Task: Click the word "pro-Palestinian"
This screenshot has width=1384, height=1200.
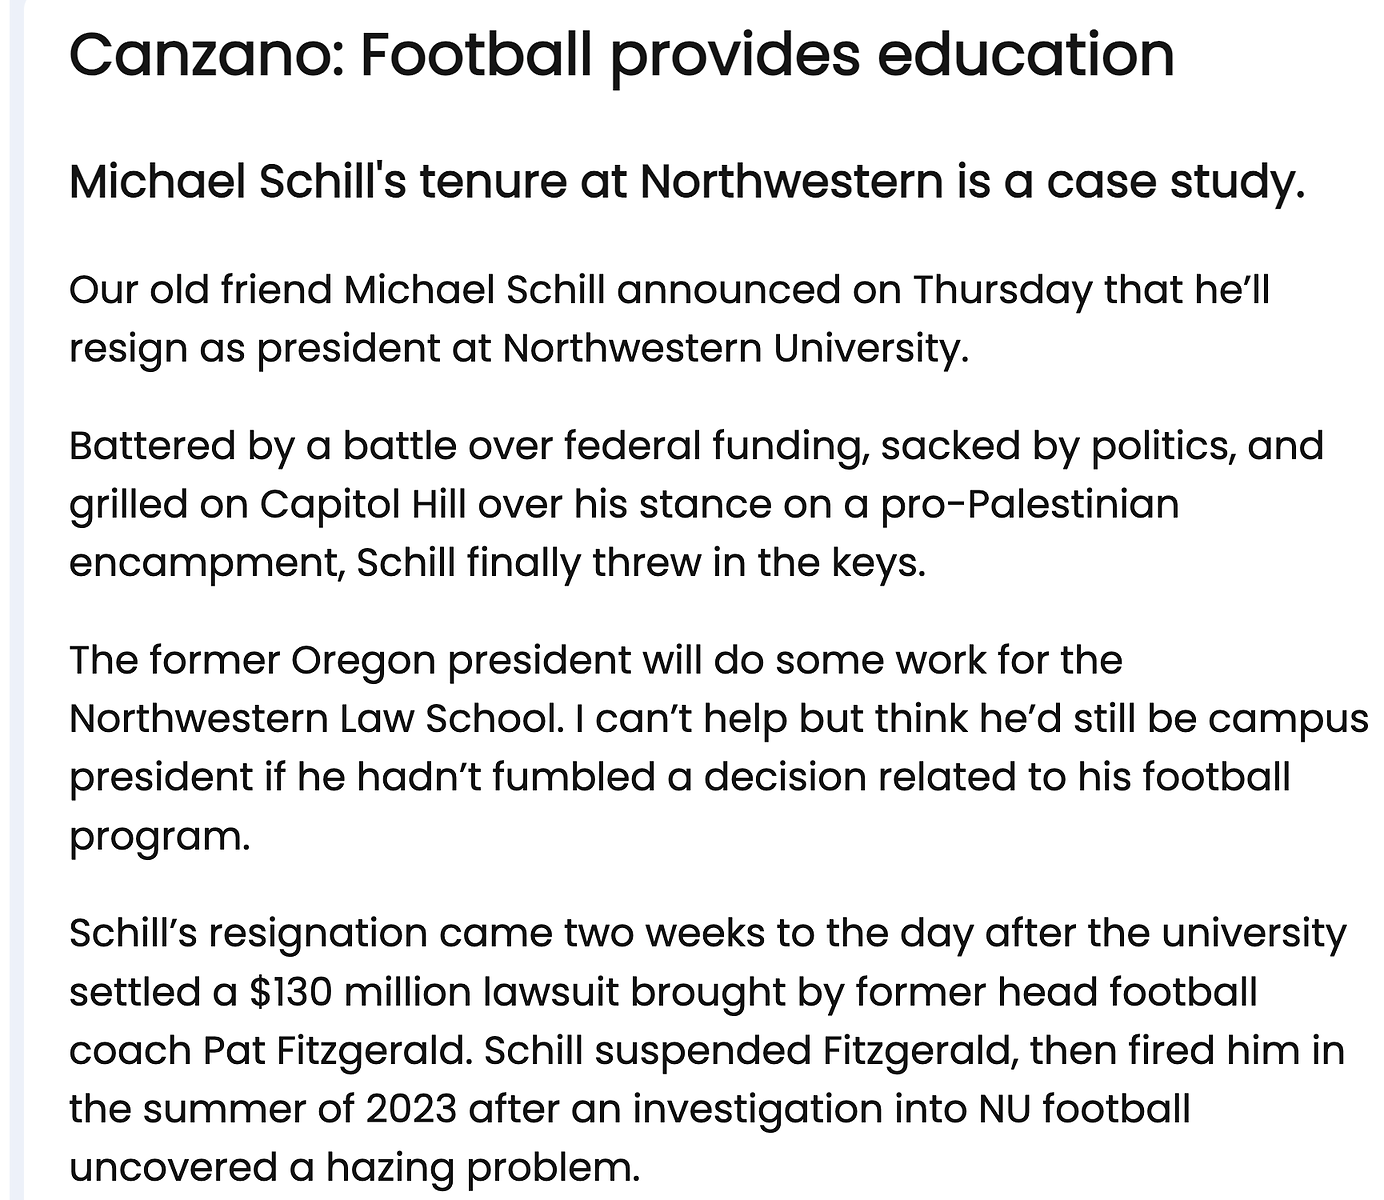Action: [1029, 504]
